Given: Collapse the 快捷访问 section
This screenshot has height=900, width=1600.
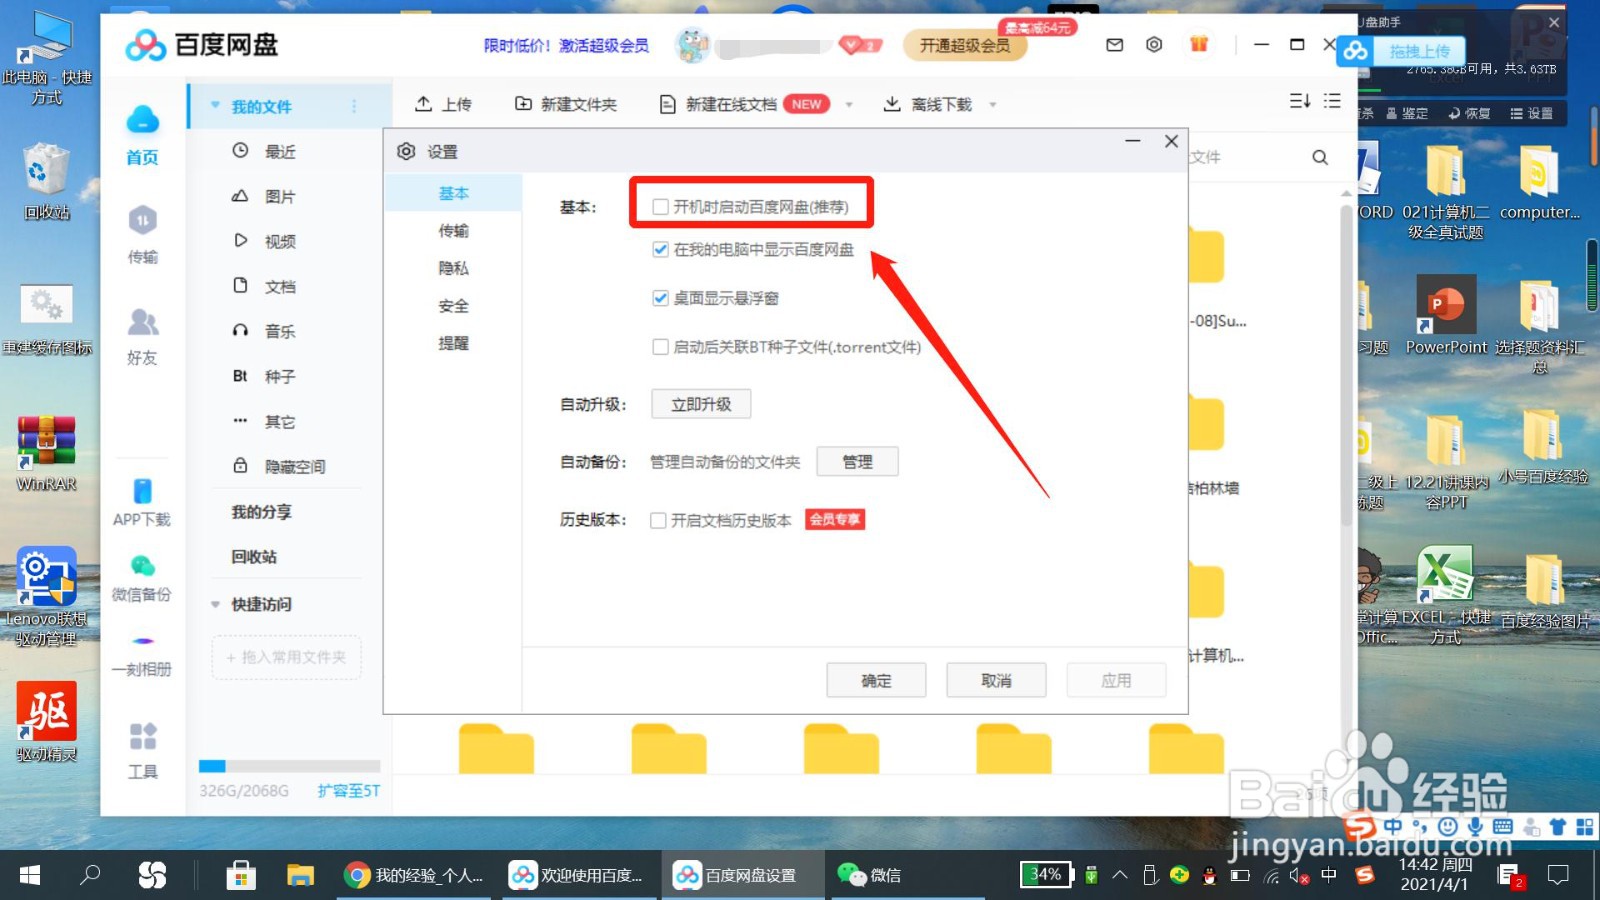Looking at the screenshot, I should pos(215,604).
